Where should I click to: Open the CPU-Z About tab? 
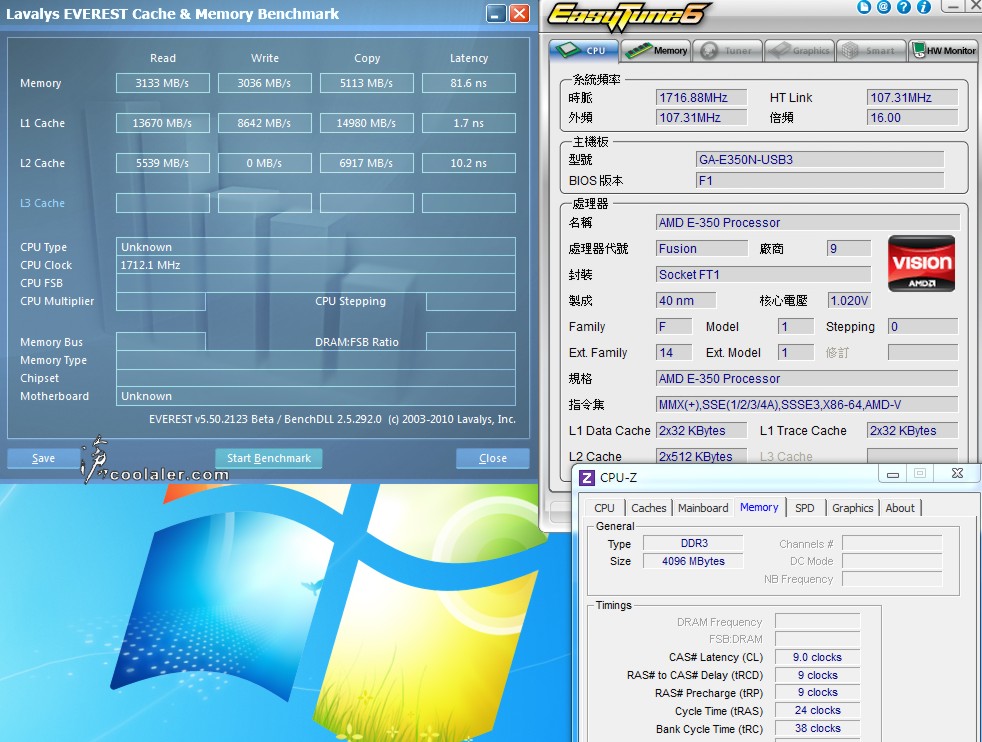(x=900, y=508)
